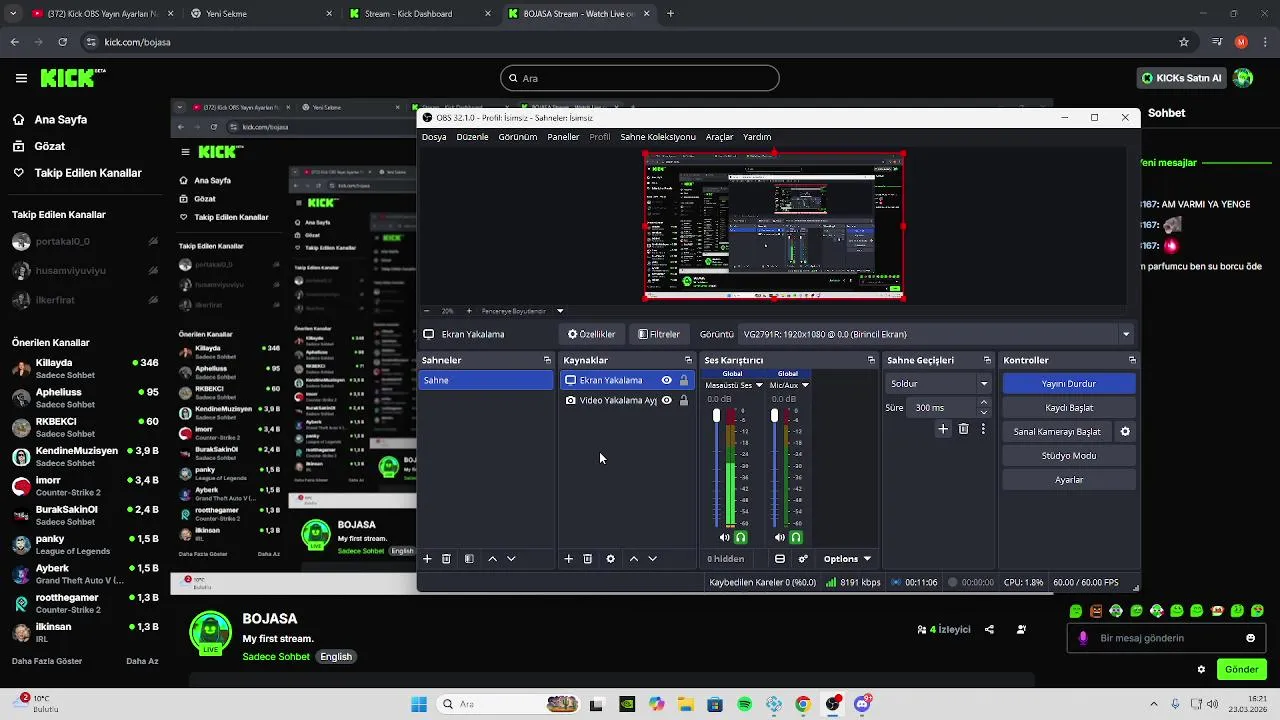Increase Süre transition duration stepper
Image resolution: width=1280 pixels, height=720 pixels.
pyautogui.click(x=984, y=403)
